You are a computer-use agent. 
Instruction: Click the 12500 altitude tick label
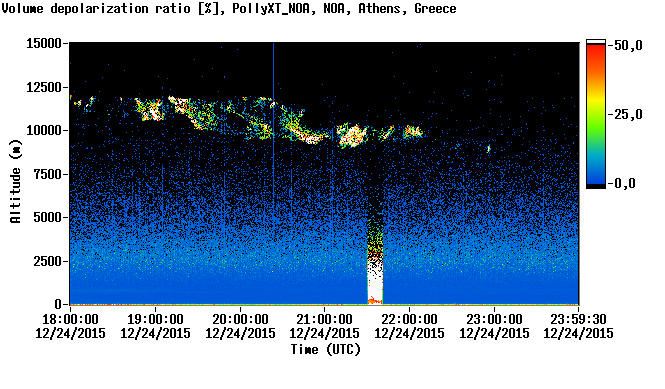pyautogui.click(x=44, y=87)
